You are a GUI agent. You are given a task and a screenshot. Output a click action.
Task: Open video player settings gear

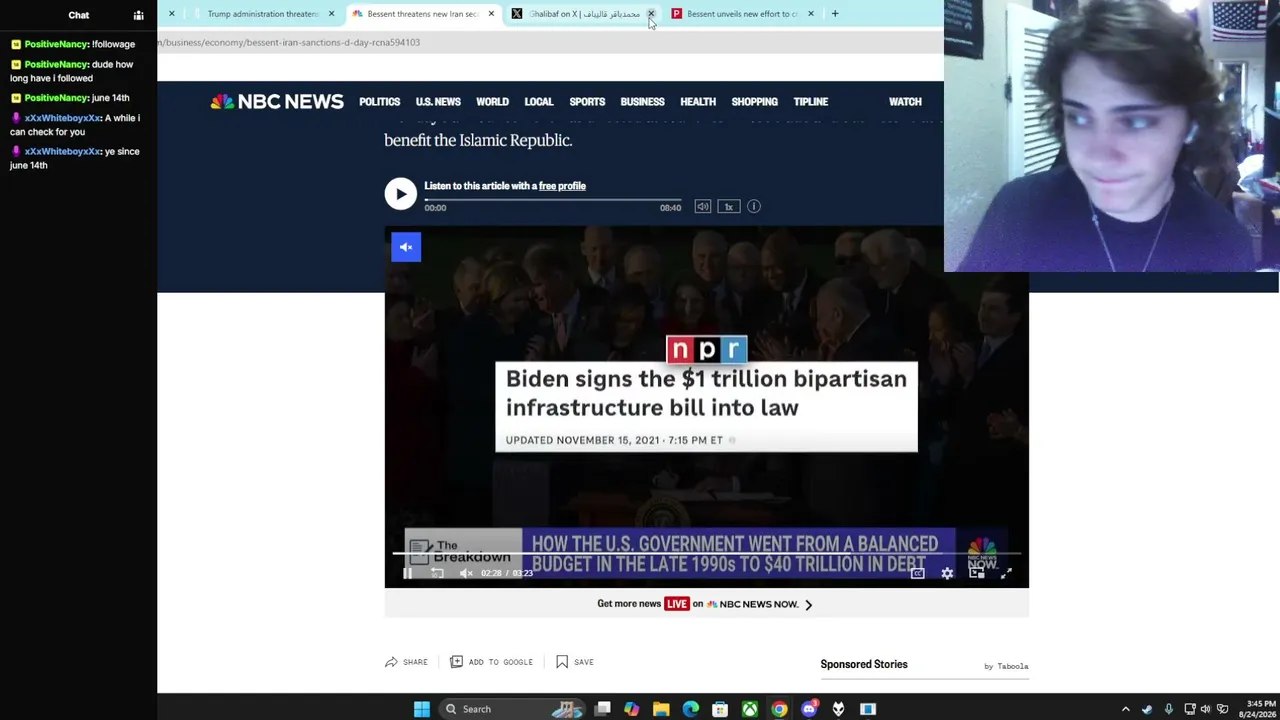pyautogui.click(x=947, y=573)
